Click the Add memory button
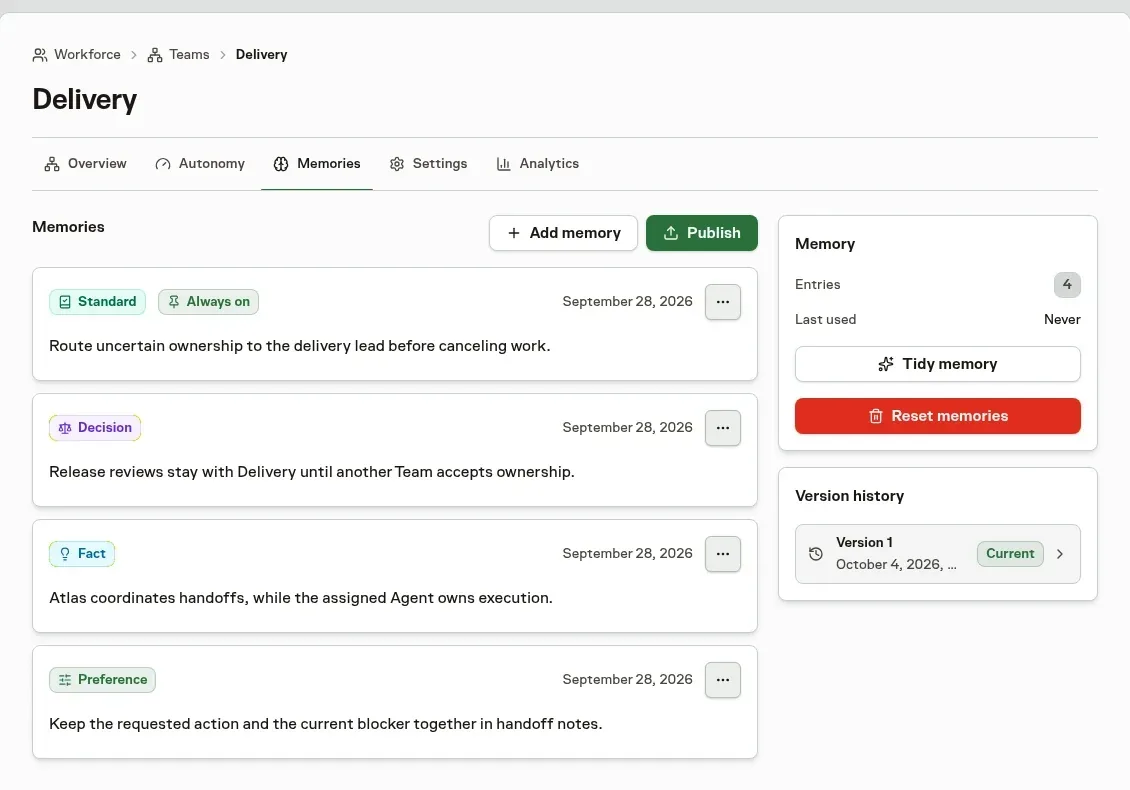The height and width of the screenshot is (790, 1130). pos(563,233)
